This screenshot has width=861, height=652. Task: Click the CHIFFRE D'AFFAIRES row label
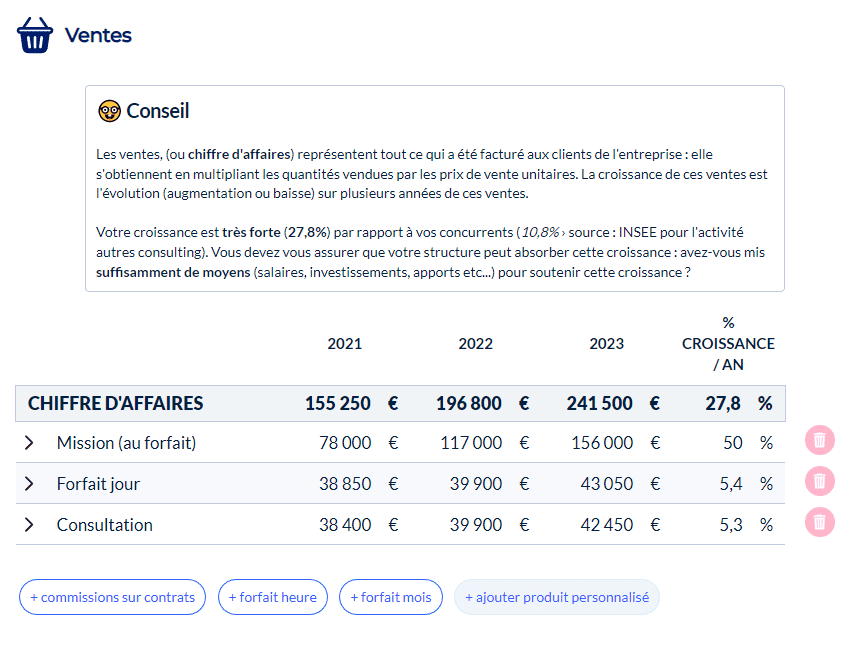pos(116,404)
